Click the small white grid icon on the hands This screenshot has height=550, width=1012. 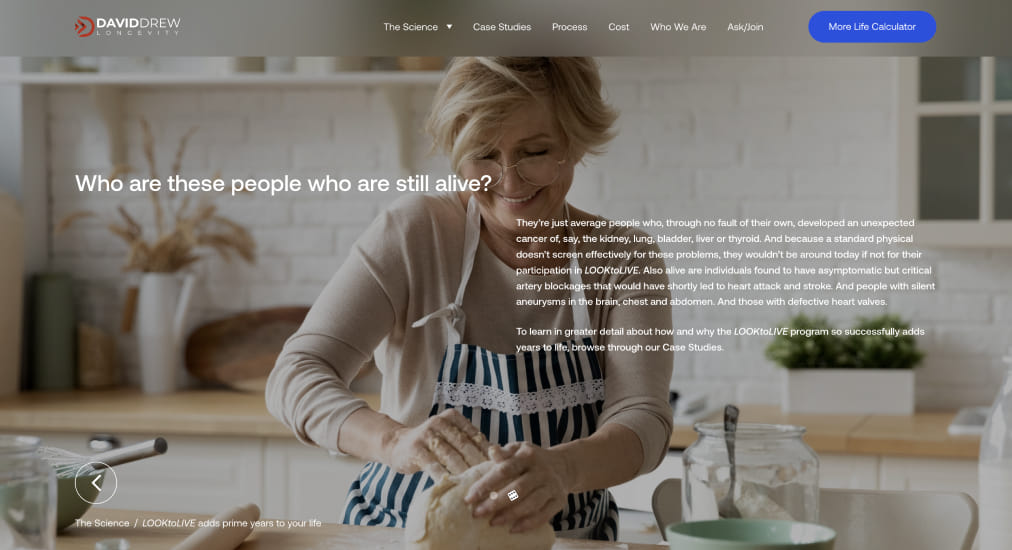[x=512, y=495]
